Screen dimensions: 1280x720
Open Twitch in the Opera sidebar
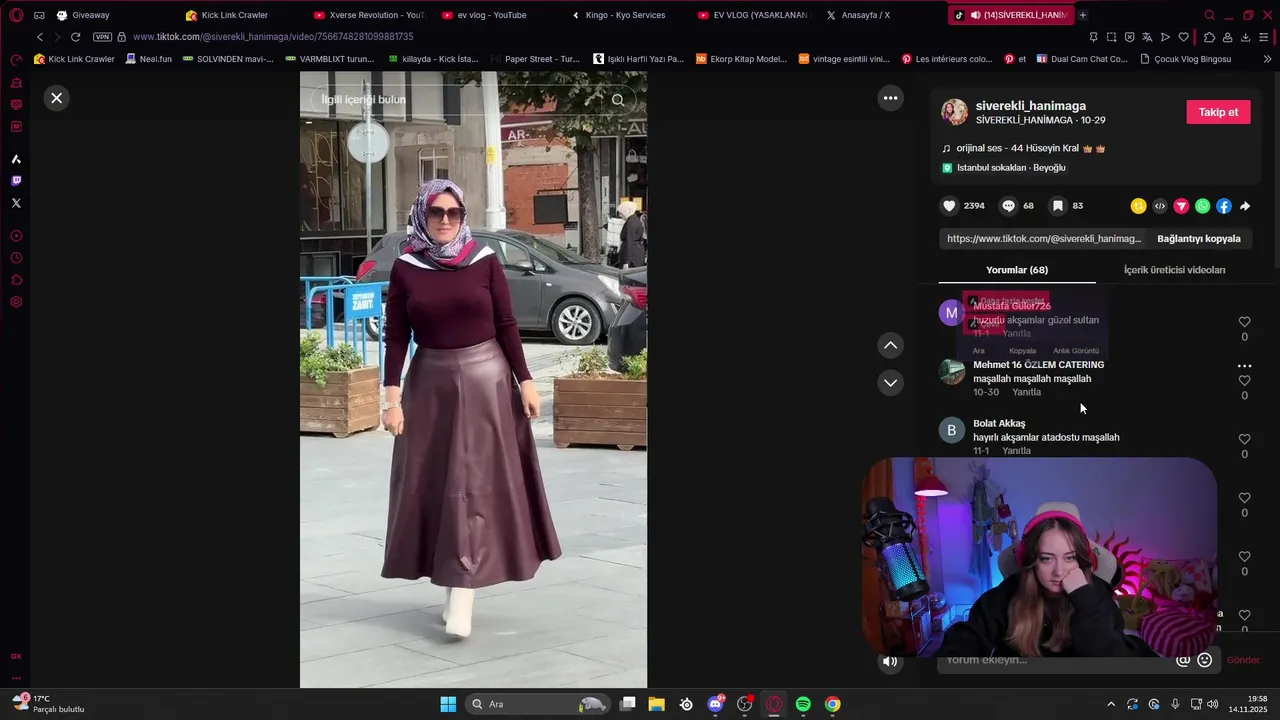pos(16,181)
